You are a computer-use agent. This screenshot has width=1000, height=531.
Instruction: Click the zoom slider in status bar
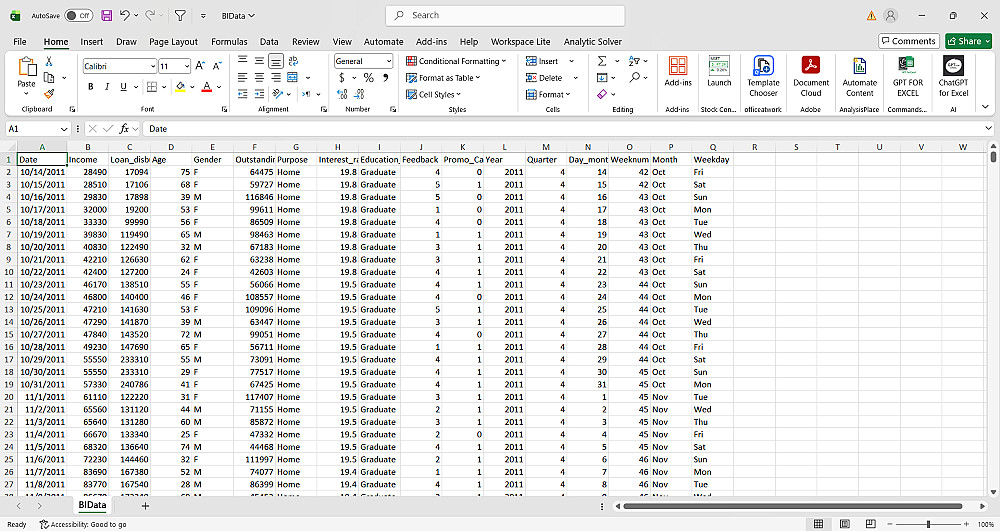coord(930,524)
